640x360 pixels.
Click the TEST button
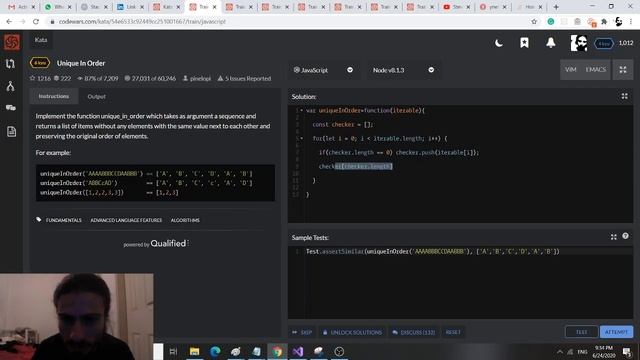point(581,332)
